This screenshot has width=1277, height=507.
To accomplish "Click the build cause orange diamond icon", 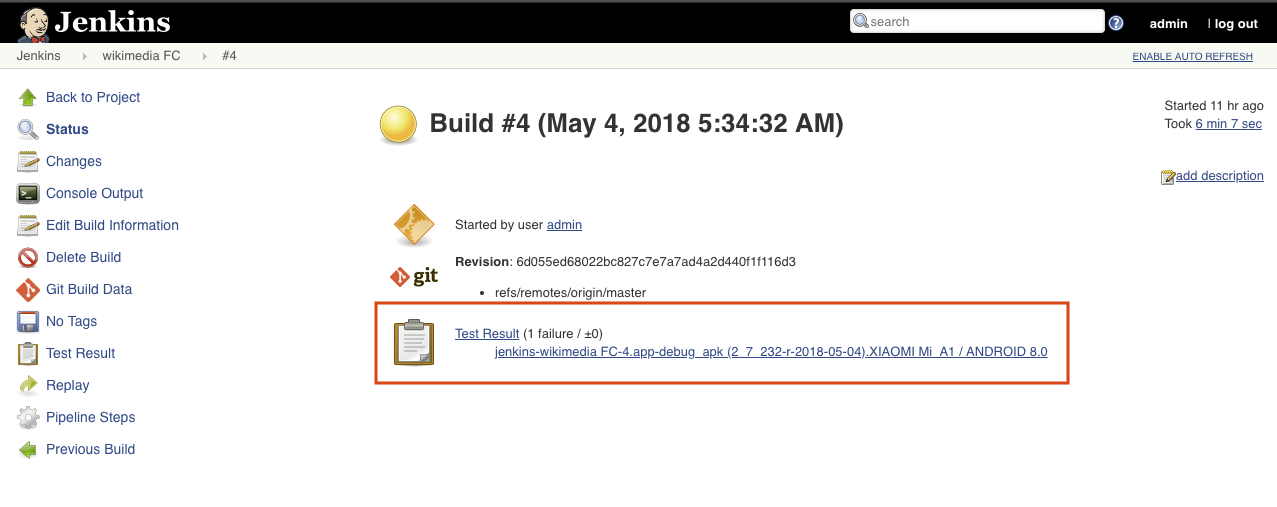I will point(414,225).
